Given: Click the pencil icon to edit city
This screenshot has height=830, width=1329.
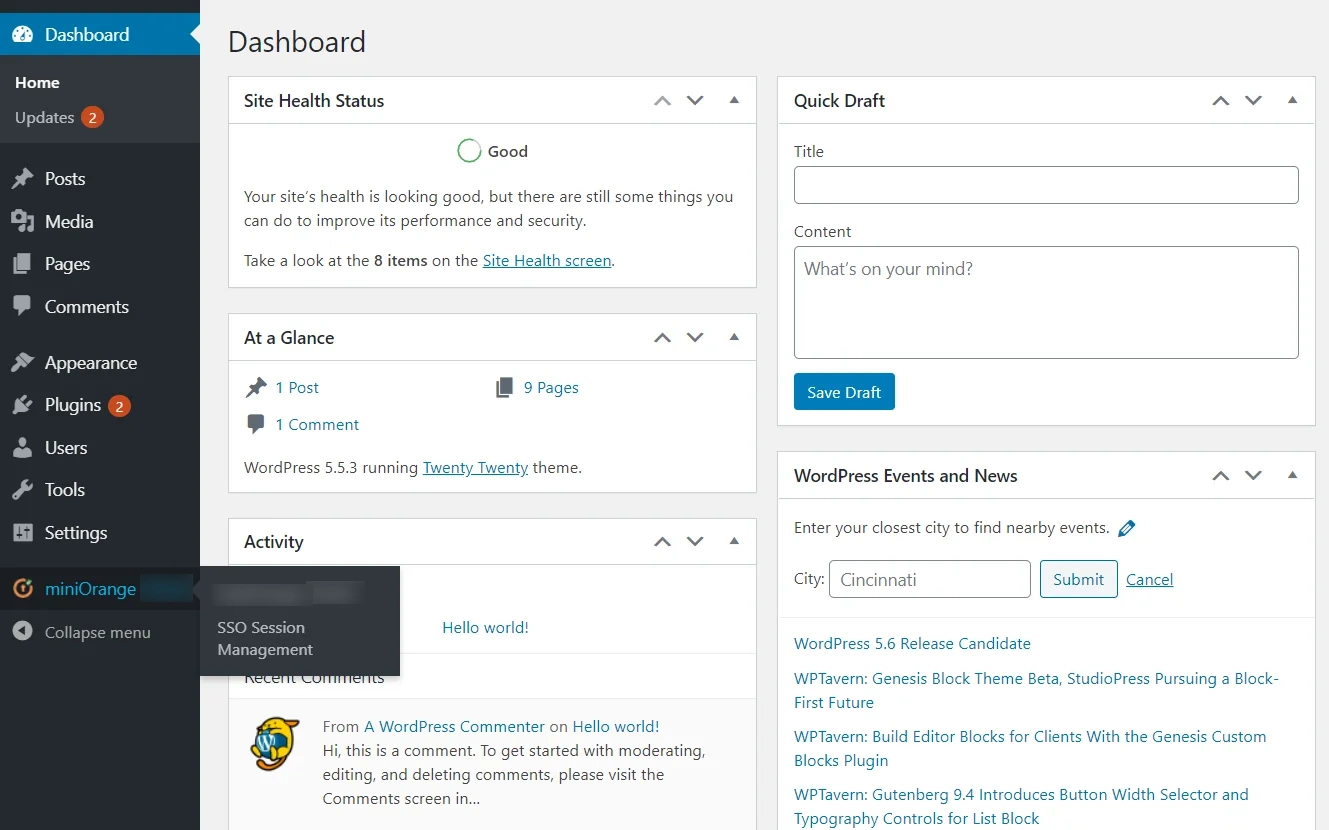Looking at the screenshot, I should (x=1127, y=528).
